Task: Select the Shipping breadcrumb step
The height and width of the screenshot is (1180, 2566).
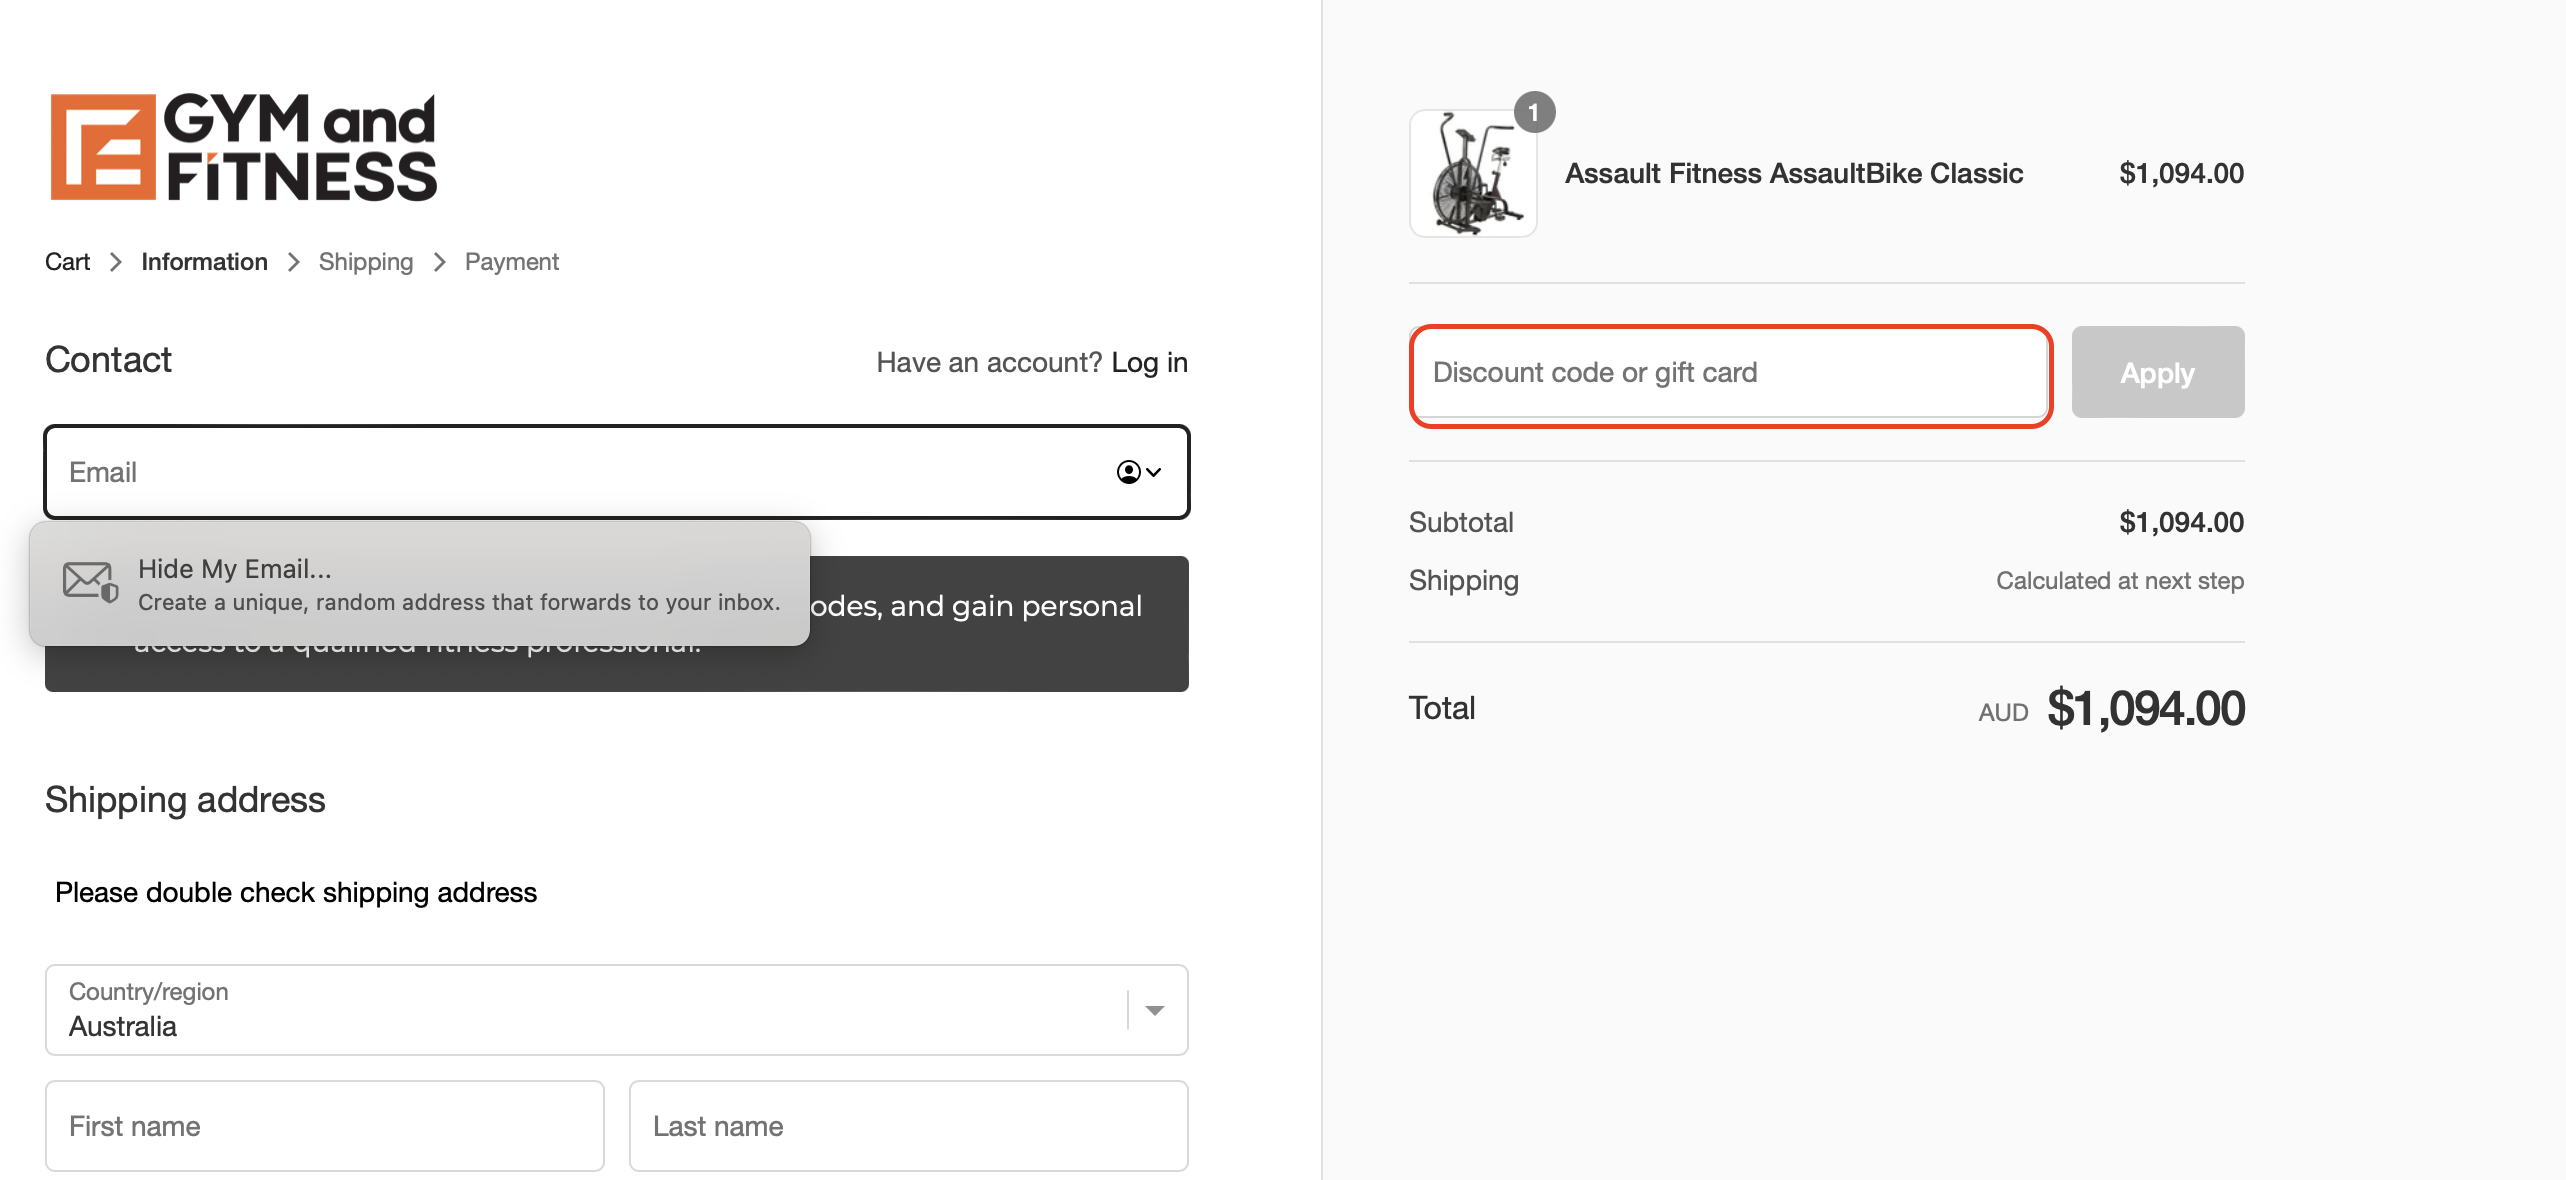Action: (365, 261)
